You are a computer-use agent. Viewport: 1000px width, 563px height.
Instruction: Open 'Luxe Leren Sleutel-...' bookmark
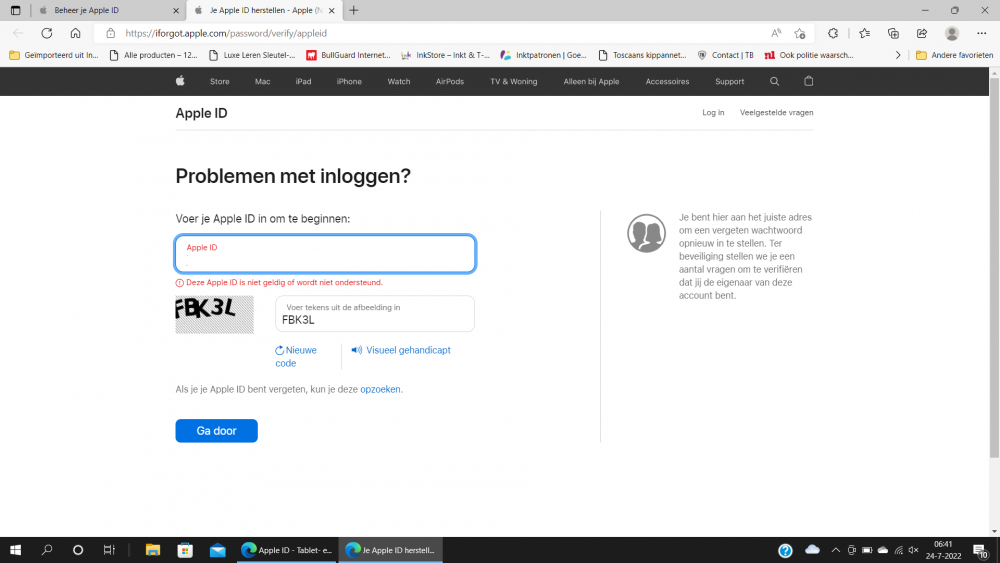pyautogui.click(x=252, y=55)
